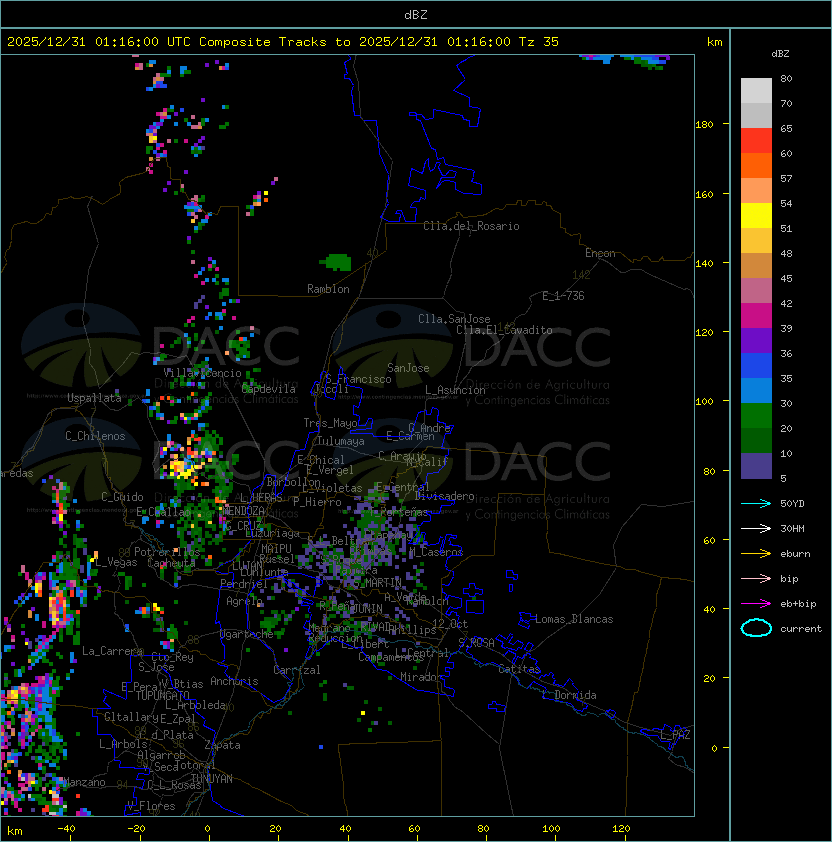Click the 'Clla.SanJose' map label

pyautogui.click(x=454, y=319)
